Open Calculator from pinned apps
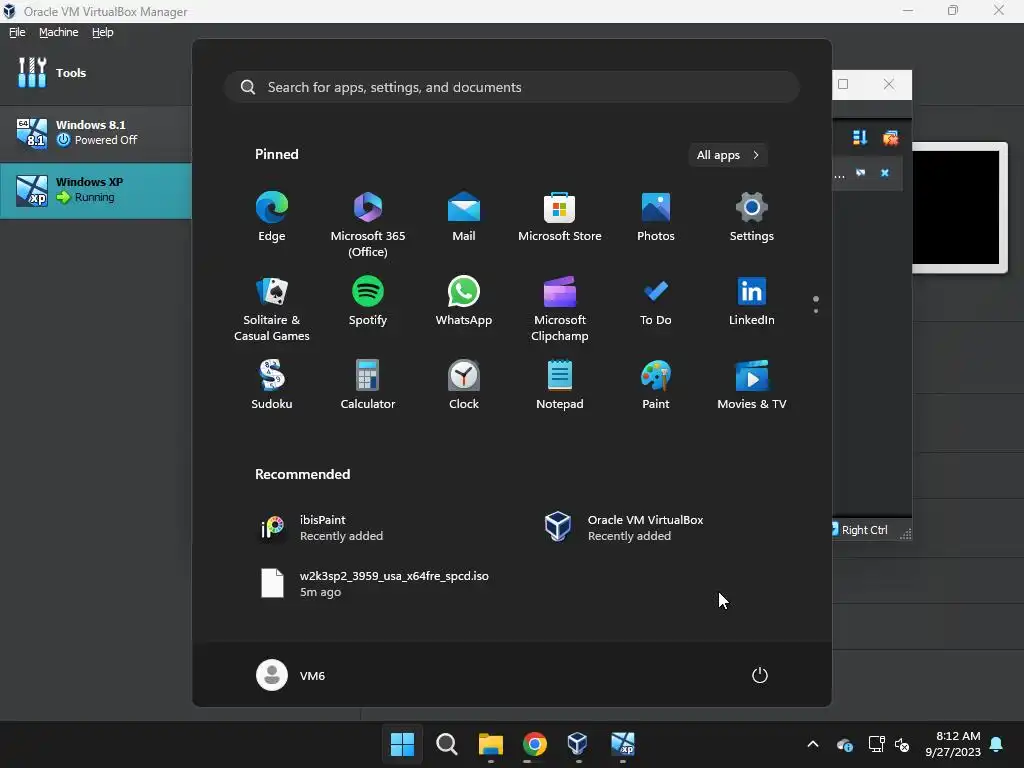The image size is (1024, 768). (x=368, y=385)
